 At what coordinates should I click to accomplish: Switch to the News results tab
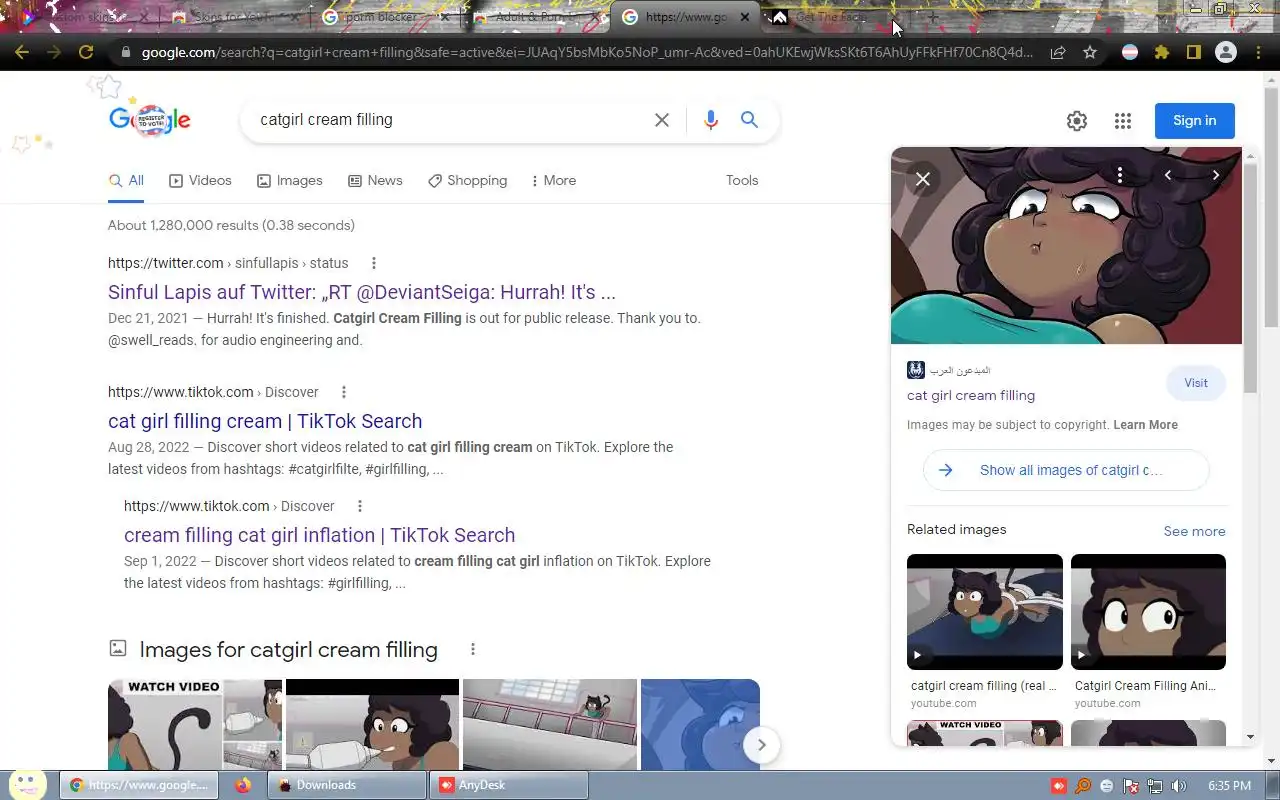375,181
